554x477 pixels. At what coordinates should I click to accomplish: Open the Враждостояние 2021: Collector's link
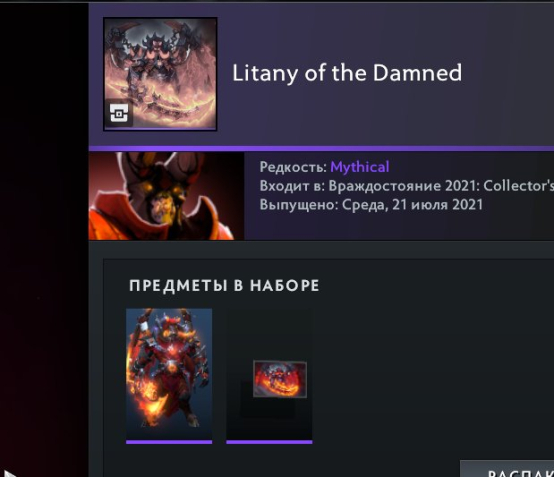coord(441,186)
